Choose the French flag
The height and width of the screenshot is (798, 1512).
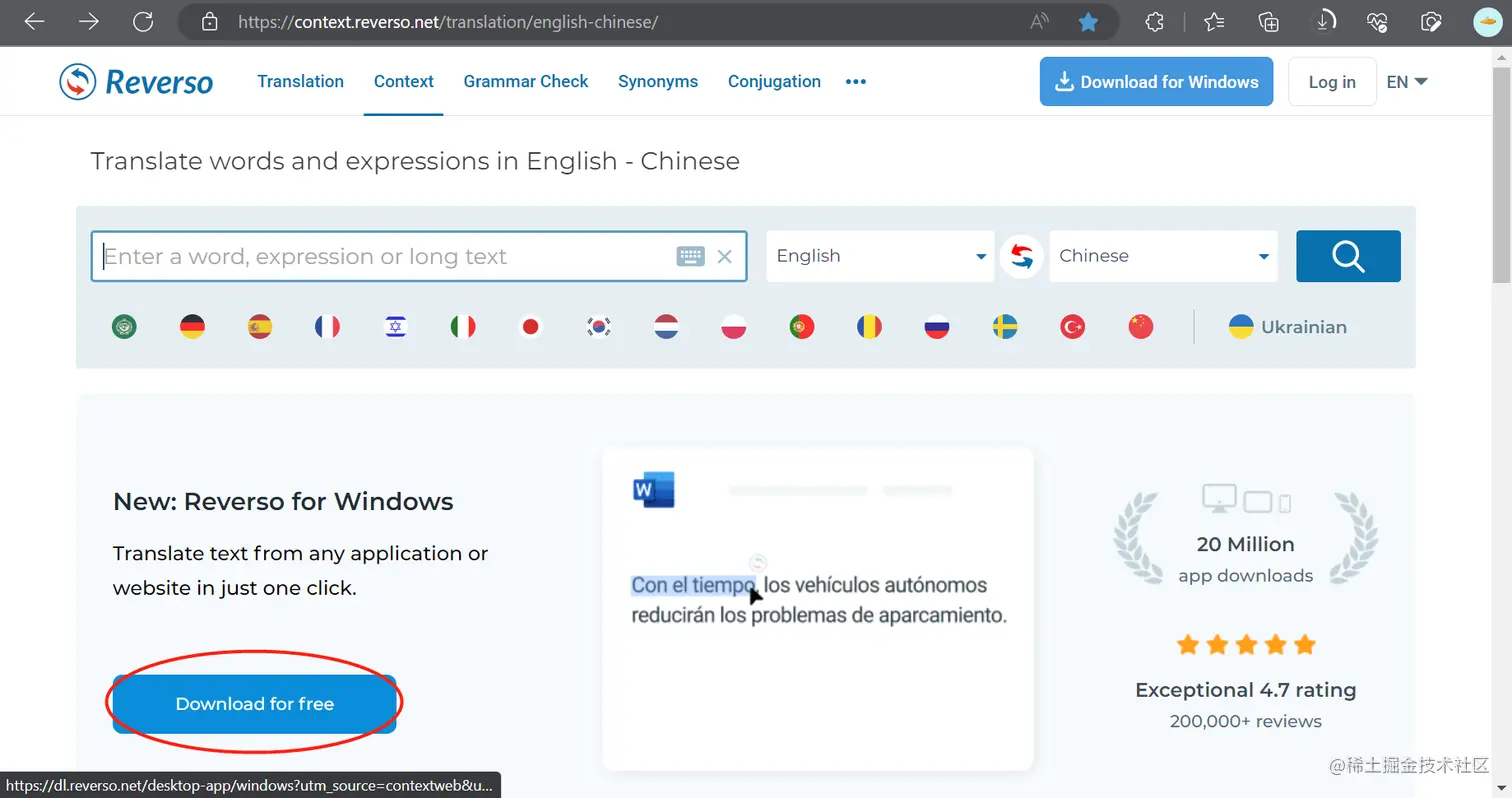(327, 327)
